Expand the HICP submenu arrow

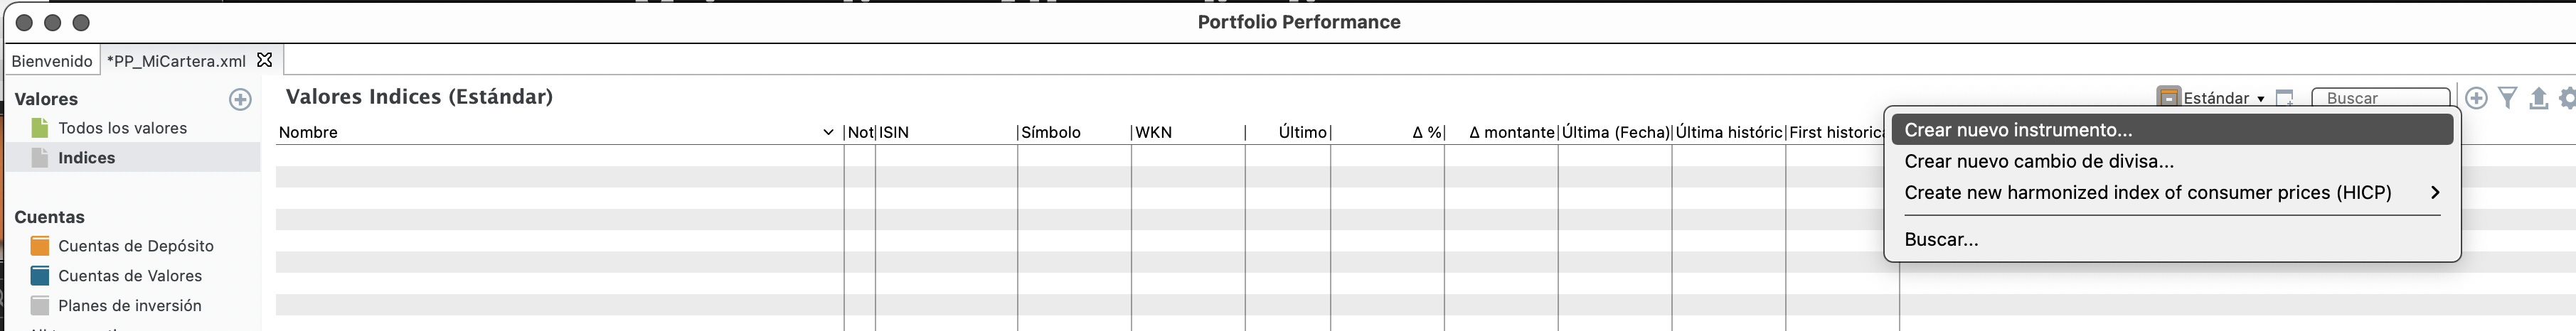point(2435,192)
